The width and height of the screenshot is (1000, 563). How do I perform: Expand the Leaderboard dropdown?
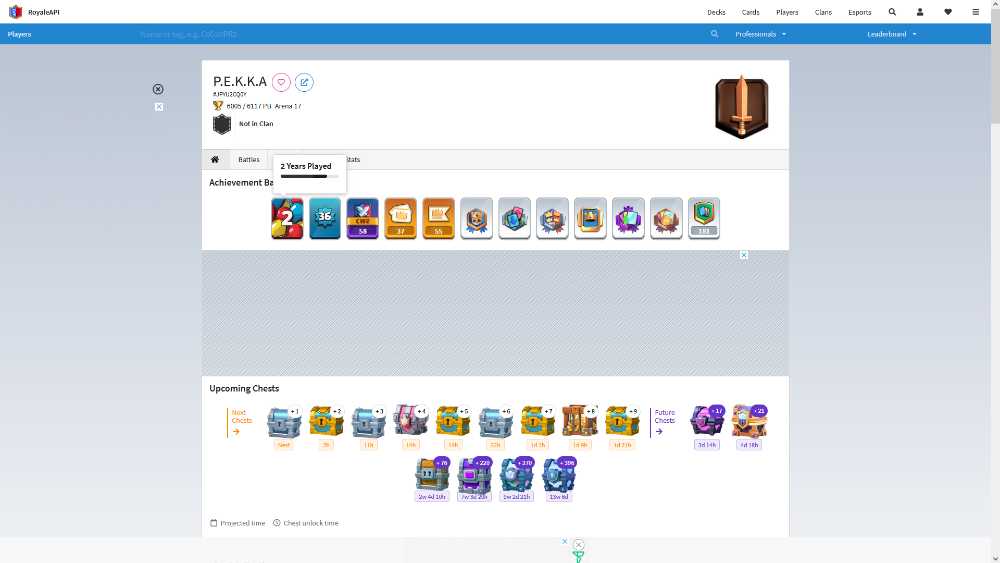(x=892, y=34)
